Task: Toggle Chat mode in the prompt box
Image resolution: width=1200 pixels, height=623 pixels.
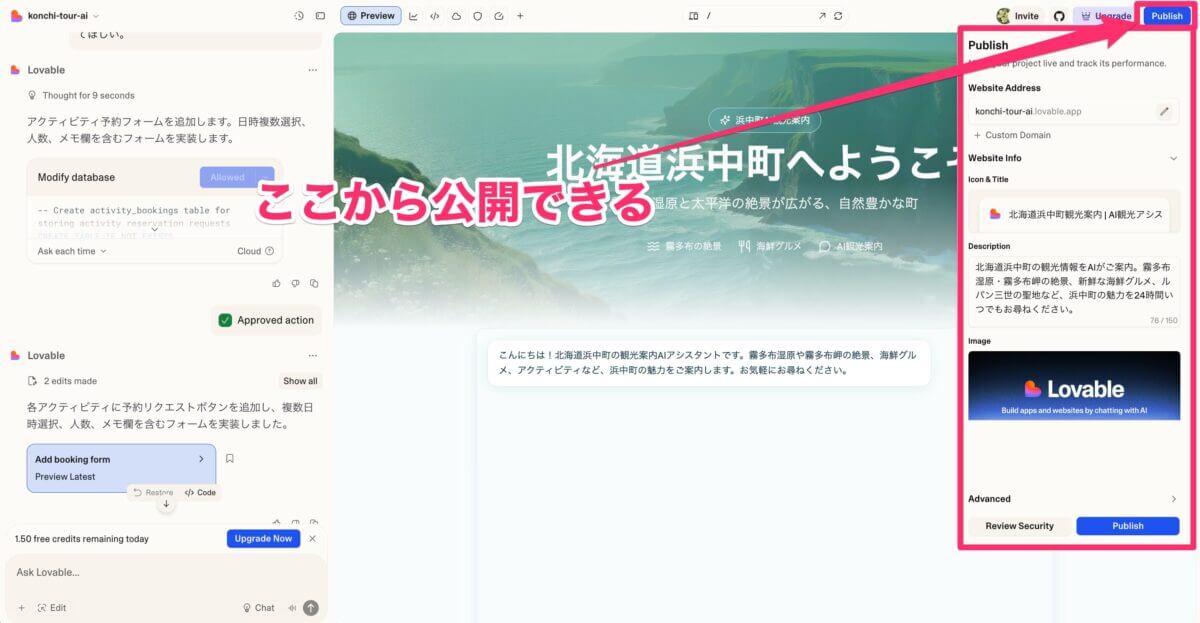Action: pos(258,607)
